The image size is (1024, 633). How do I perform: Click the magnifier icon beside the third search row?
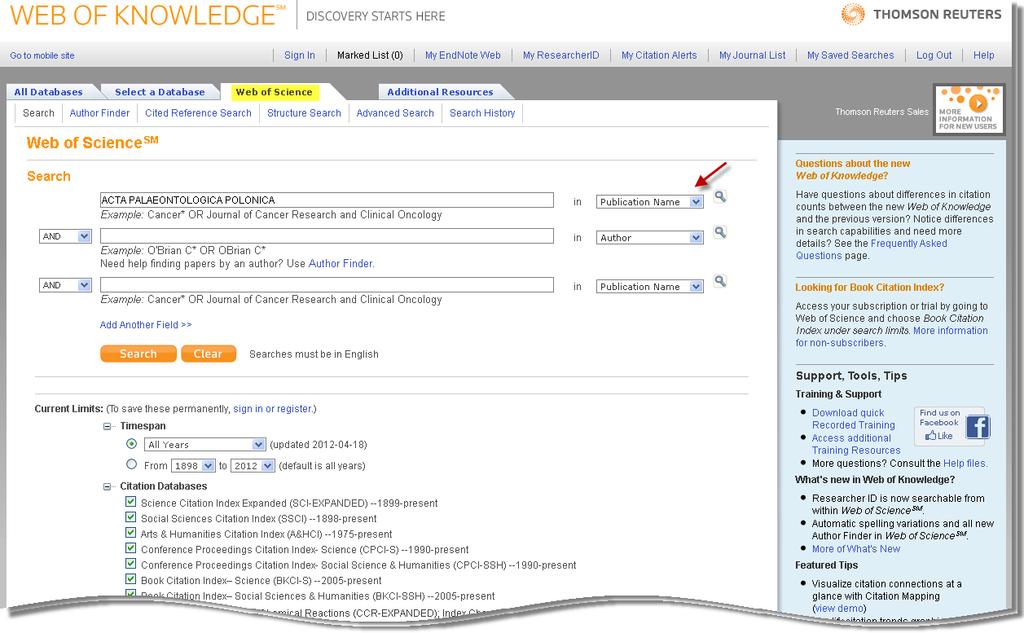click(x=720, y=281)
